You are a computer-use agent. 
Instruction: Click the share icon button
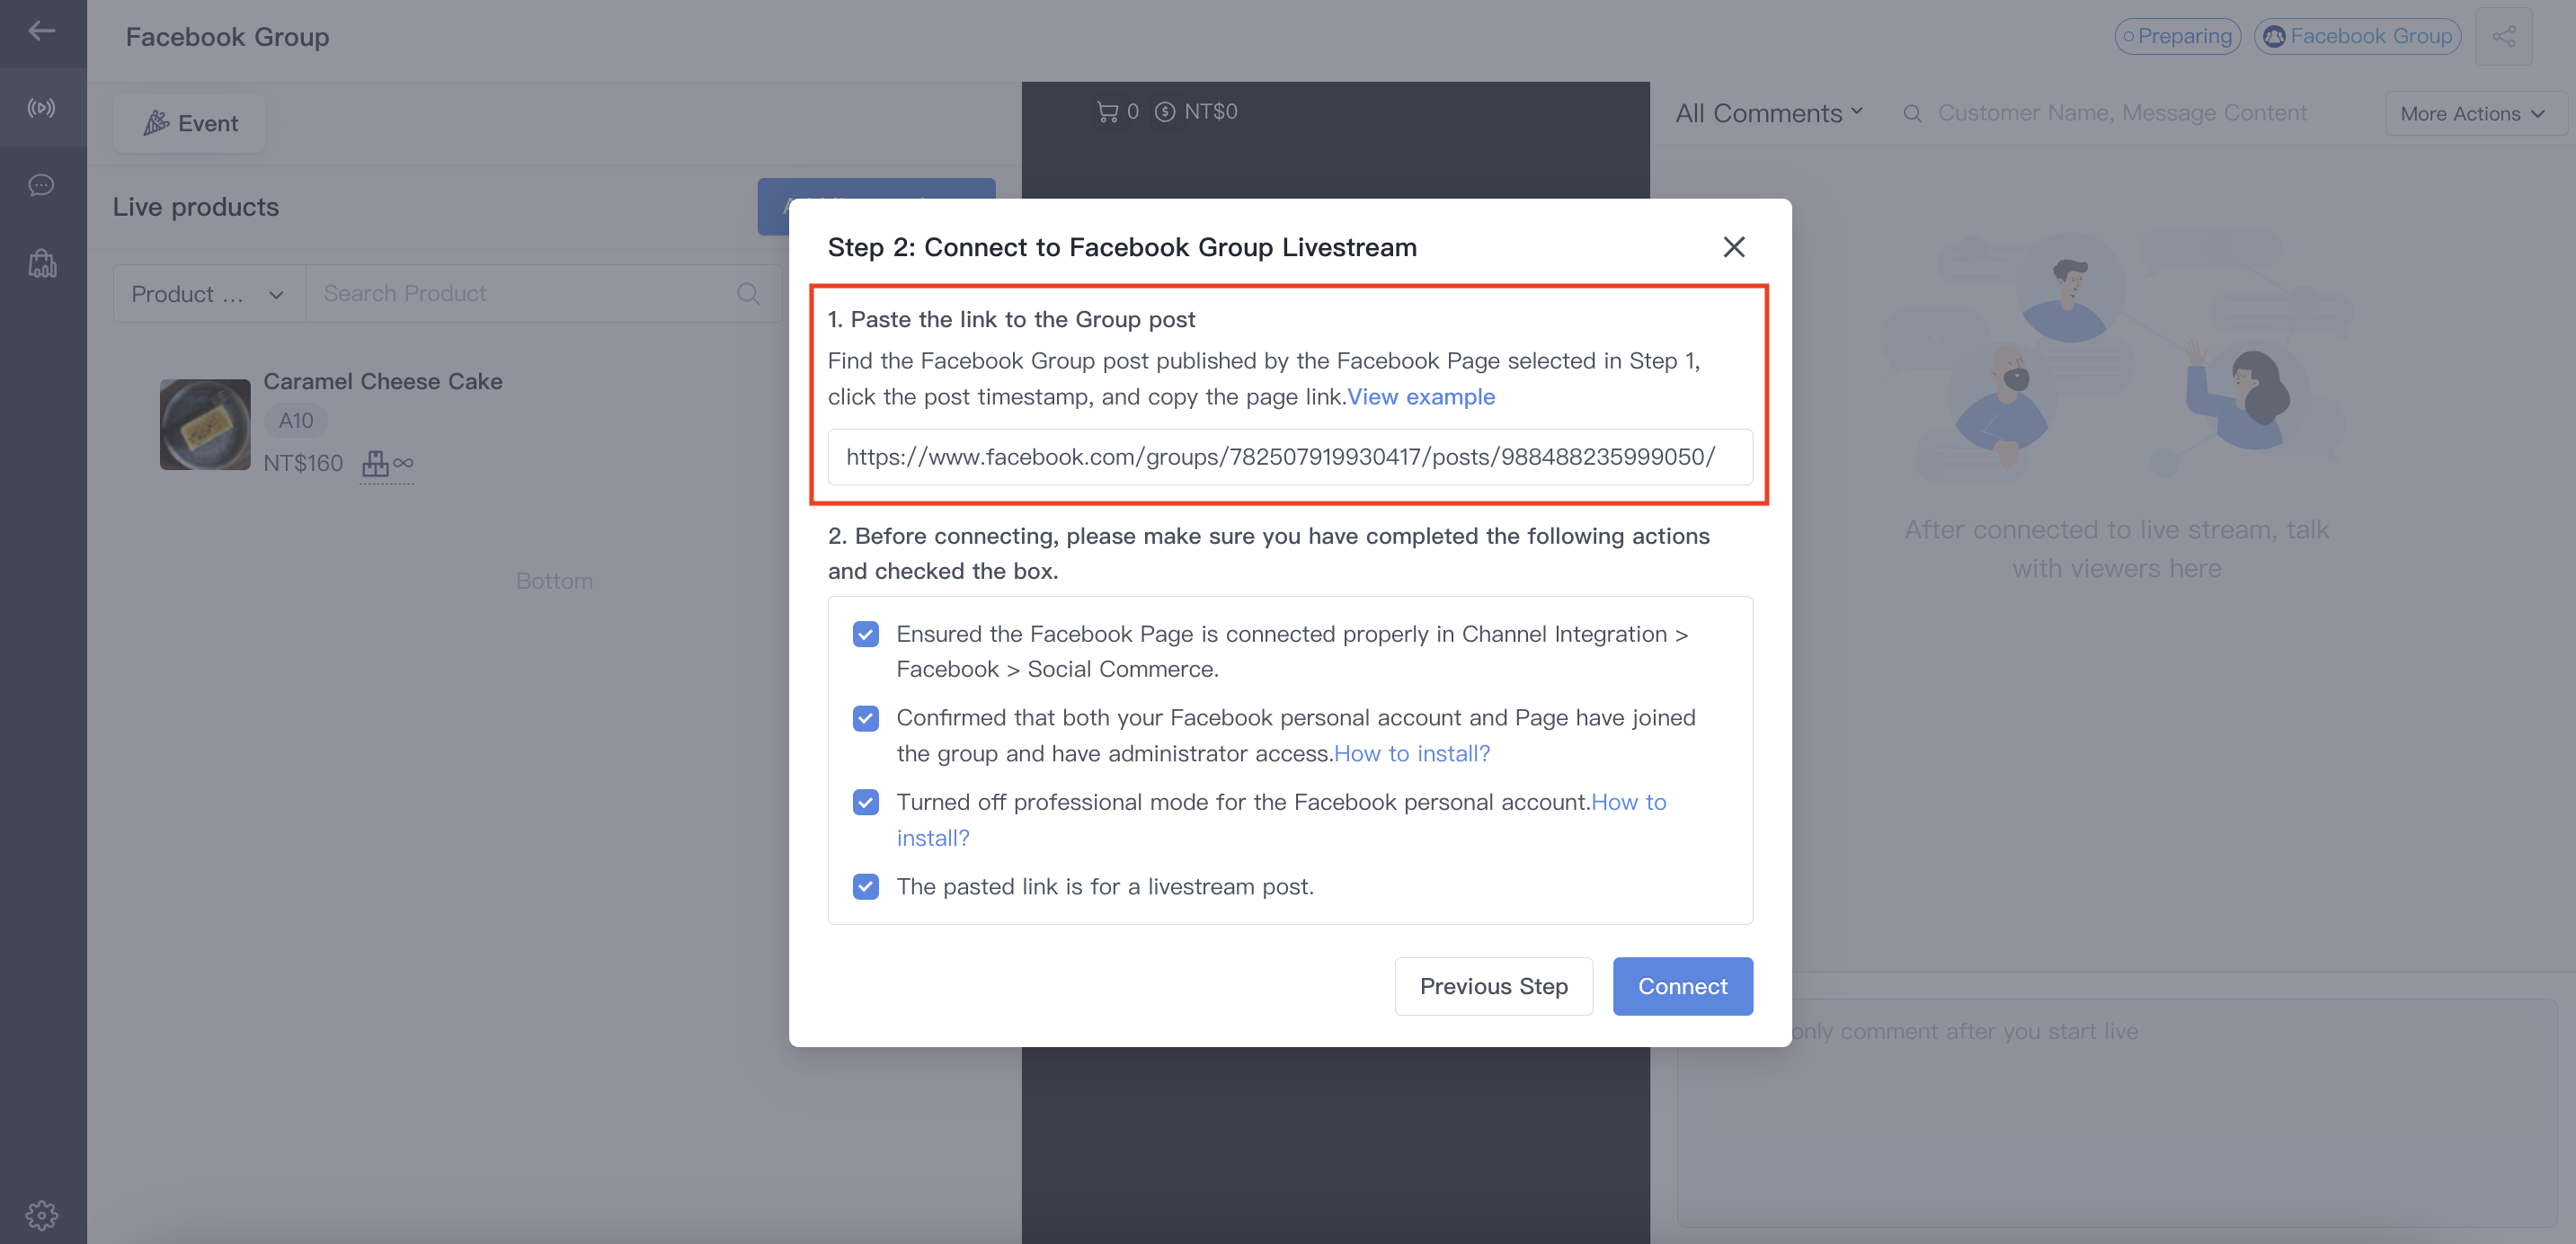pyautogui.click(x=2503, y=36)
